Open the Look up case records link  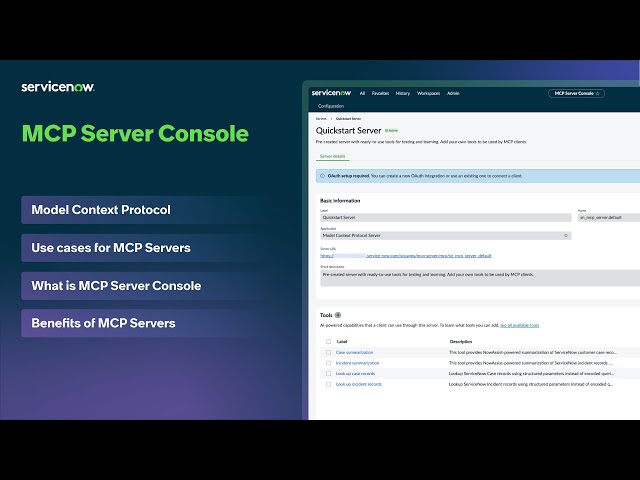tap(355, 373)
